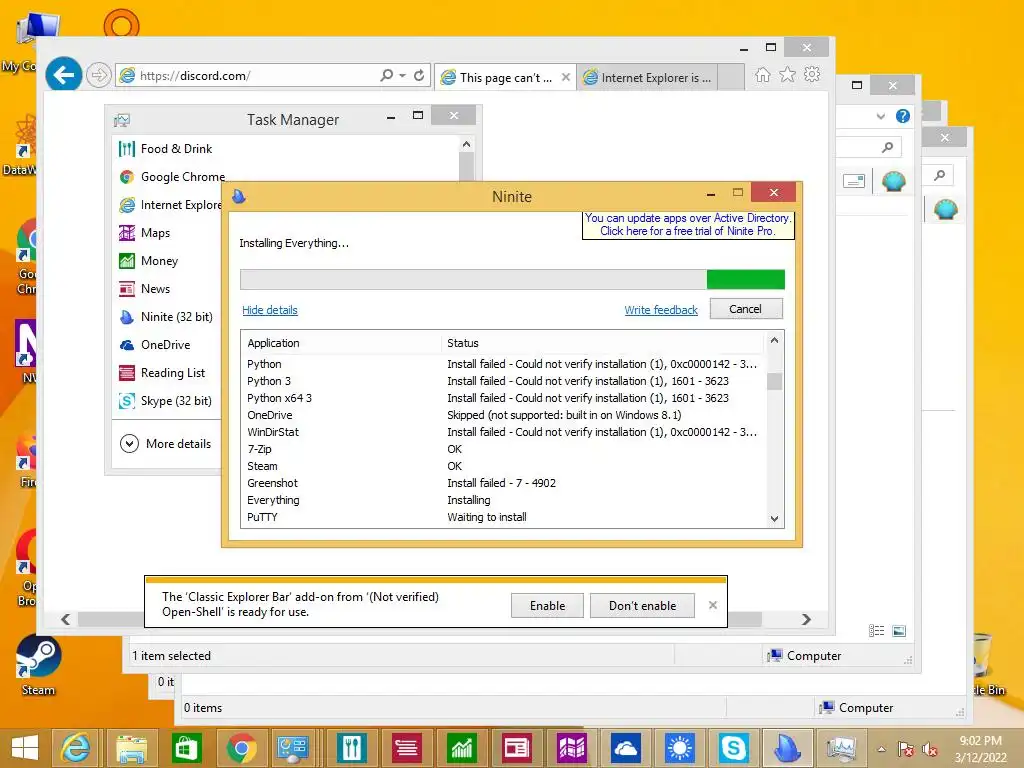Select the WinDirStat row in Ninite

pos(503,432)
